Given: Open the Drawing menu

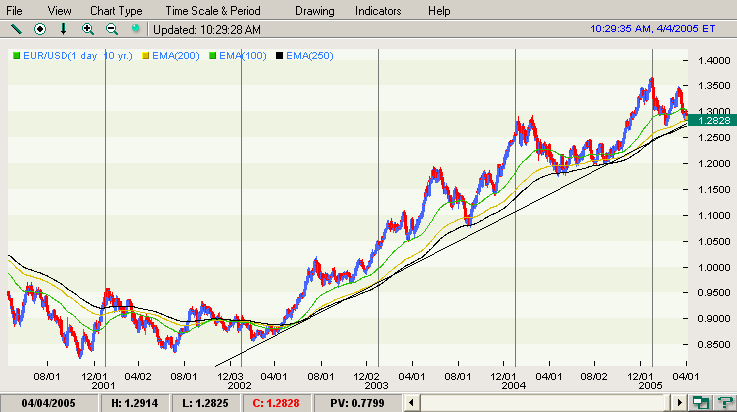Looking at the screenshot, I should coord(315,11).
